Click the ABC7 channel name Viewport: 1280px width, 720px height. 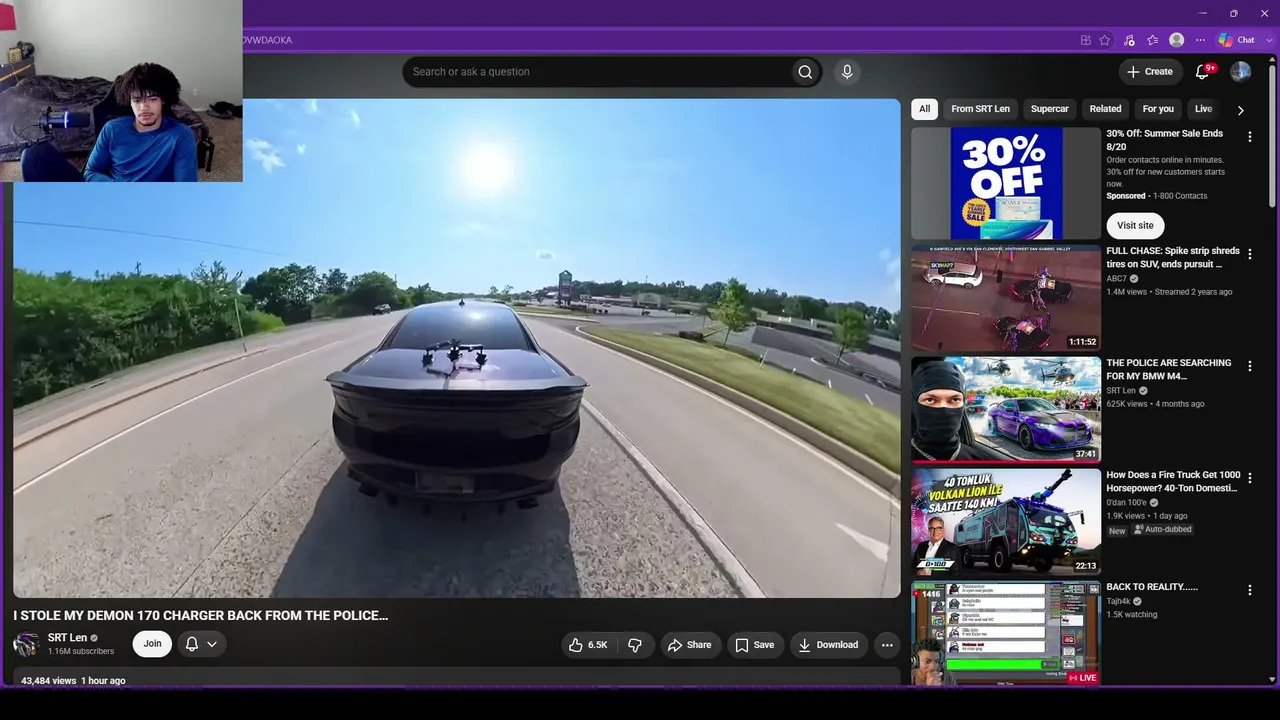point(1116,279)
